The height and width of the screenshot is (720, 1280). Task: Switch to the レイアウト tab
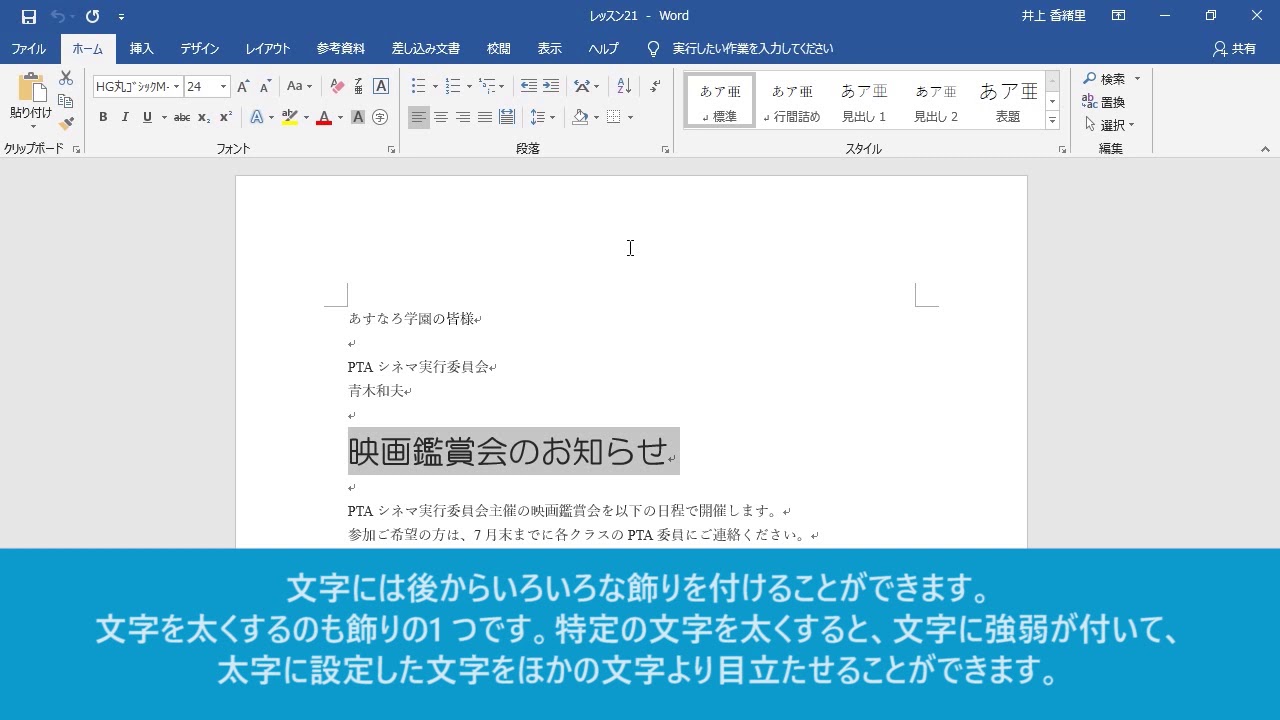(x=268, y=48)
